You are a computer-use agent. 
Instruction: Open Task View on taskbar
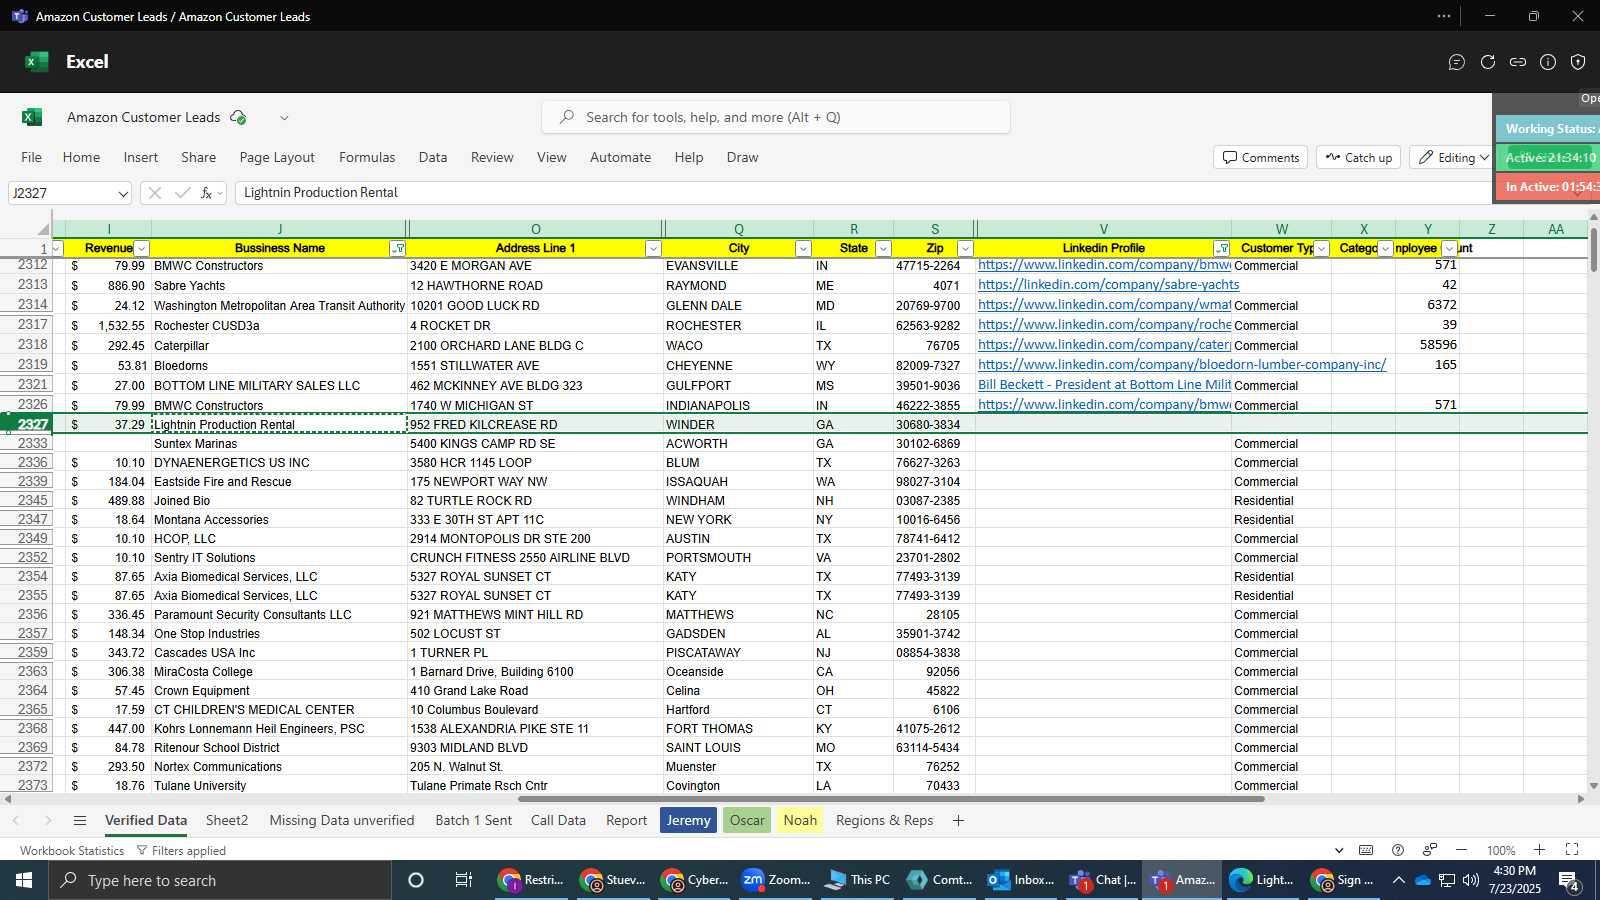point(463,880)
